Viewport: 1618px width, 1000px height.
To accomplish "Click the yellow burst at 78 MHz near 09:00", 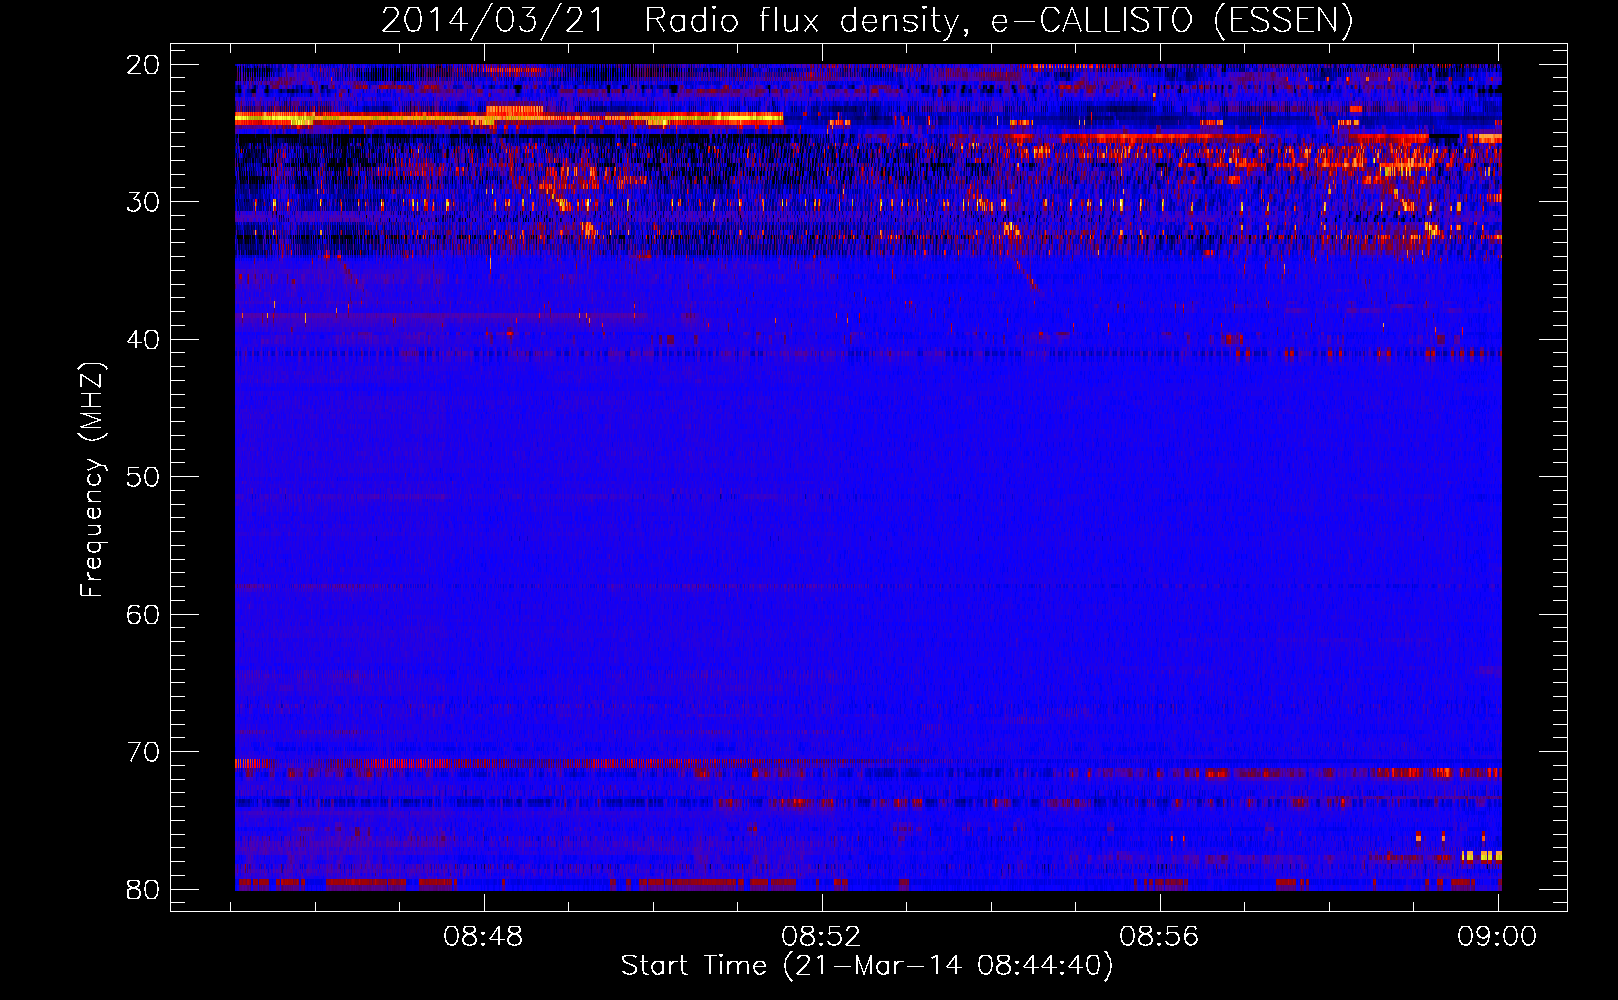I will coord(1482,856).
